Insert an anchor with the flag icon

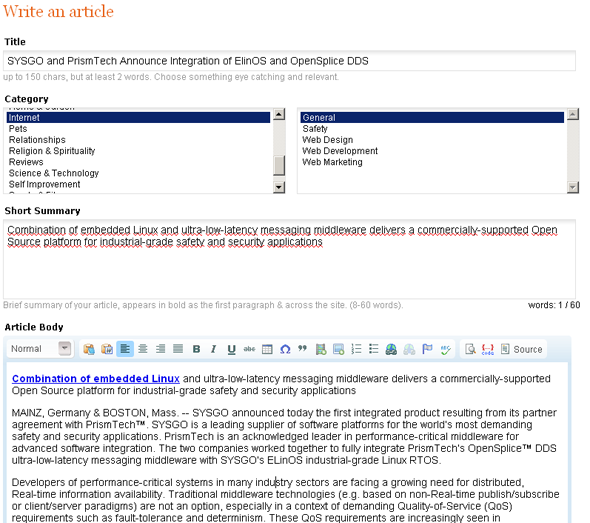point(427,349)
